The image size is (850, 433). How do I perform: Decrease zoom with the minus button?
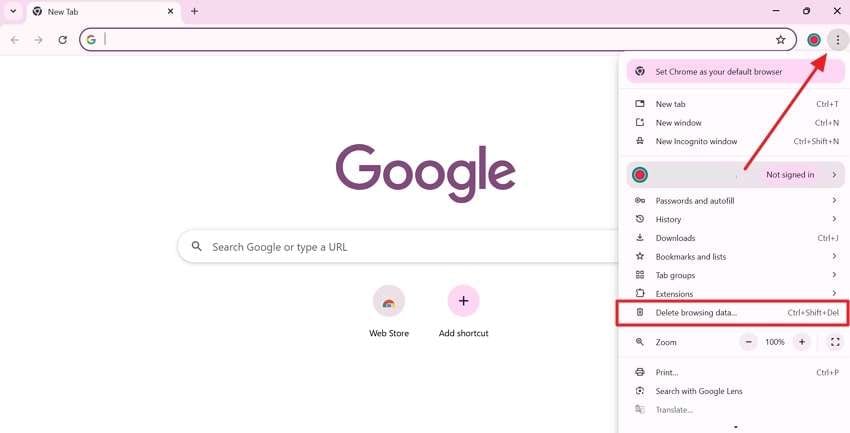click(x=749, y=342)
